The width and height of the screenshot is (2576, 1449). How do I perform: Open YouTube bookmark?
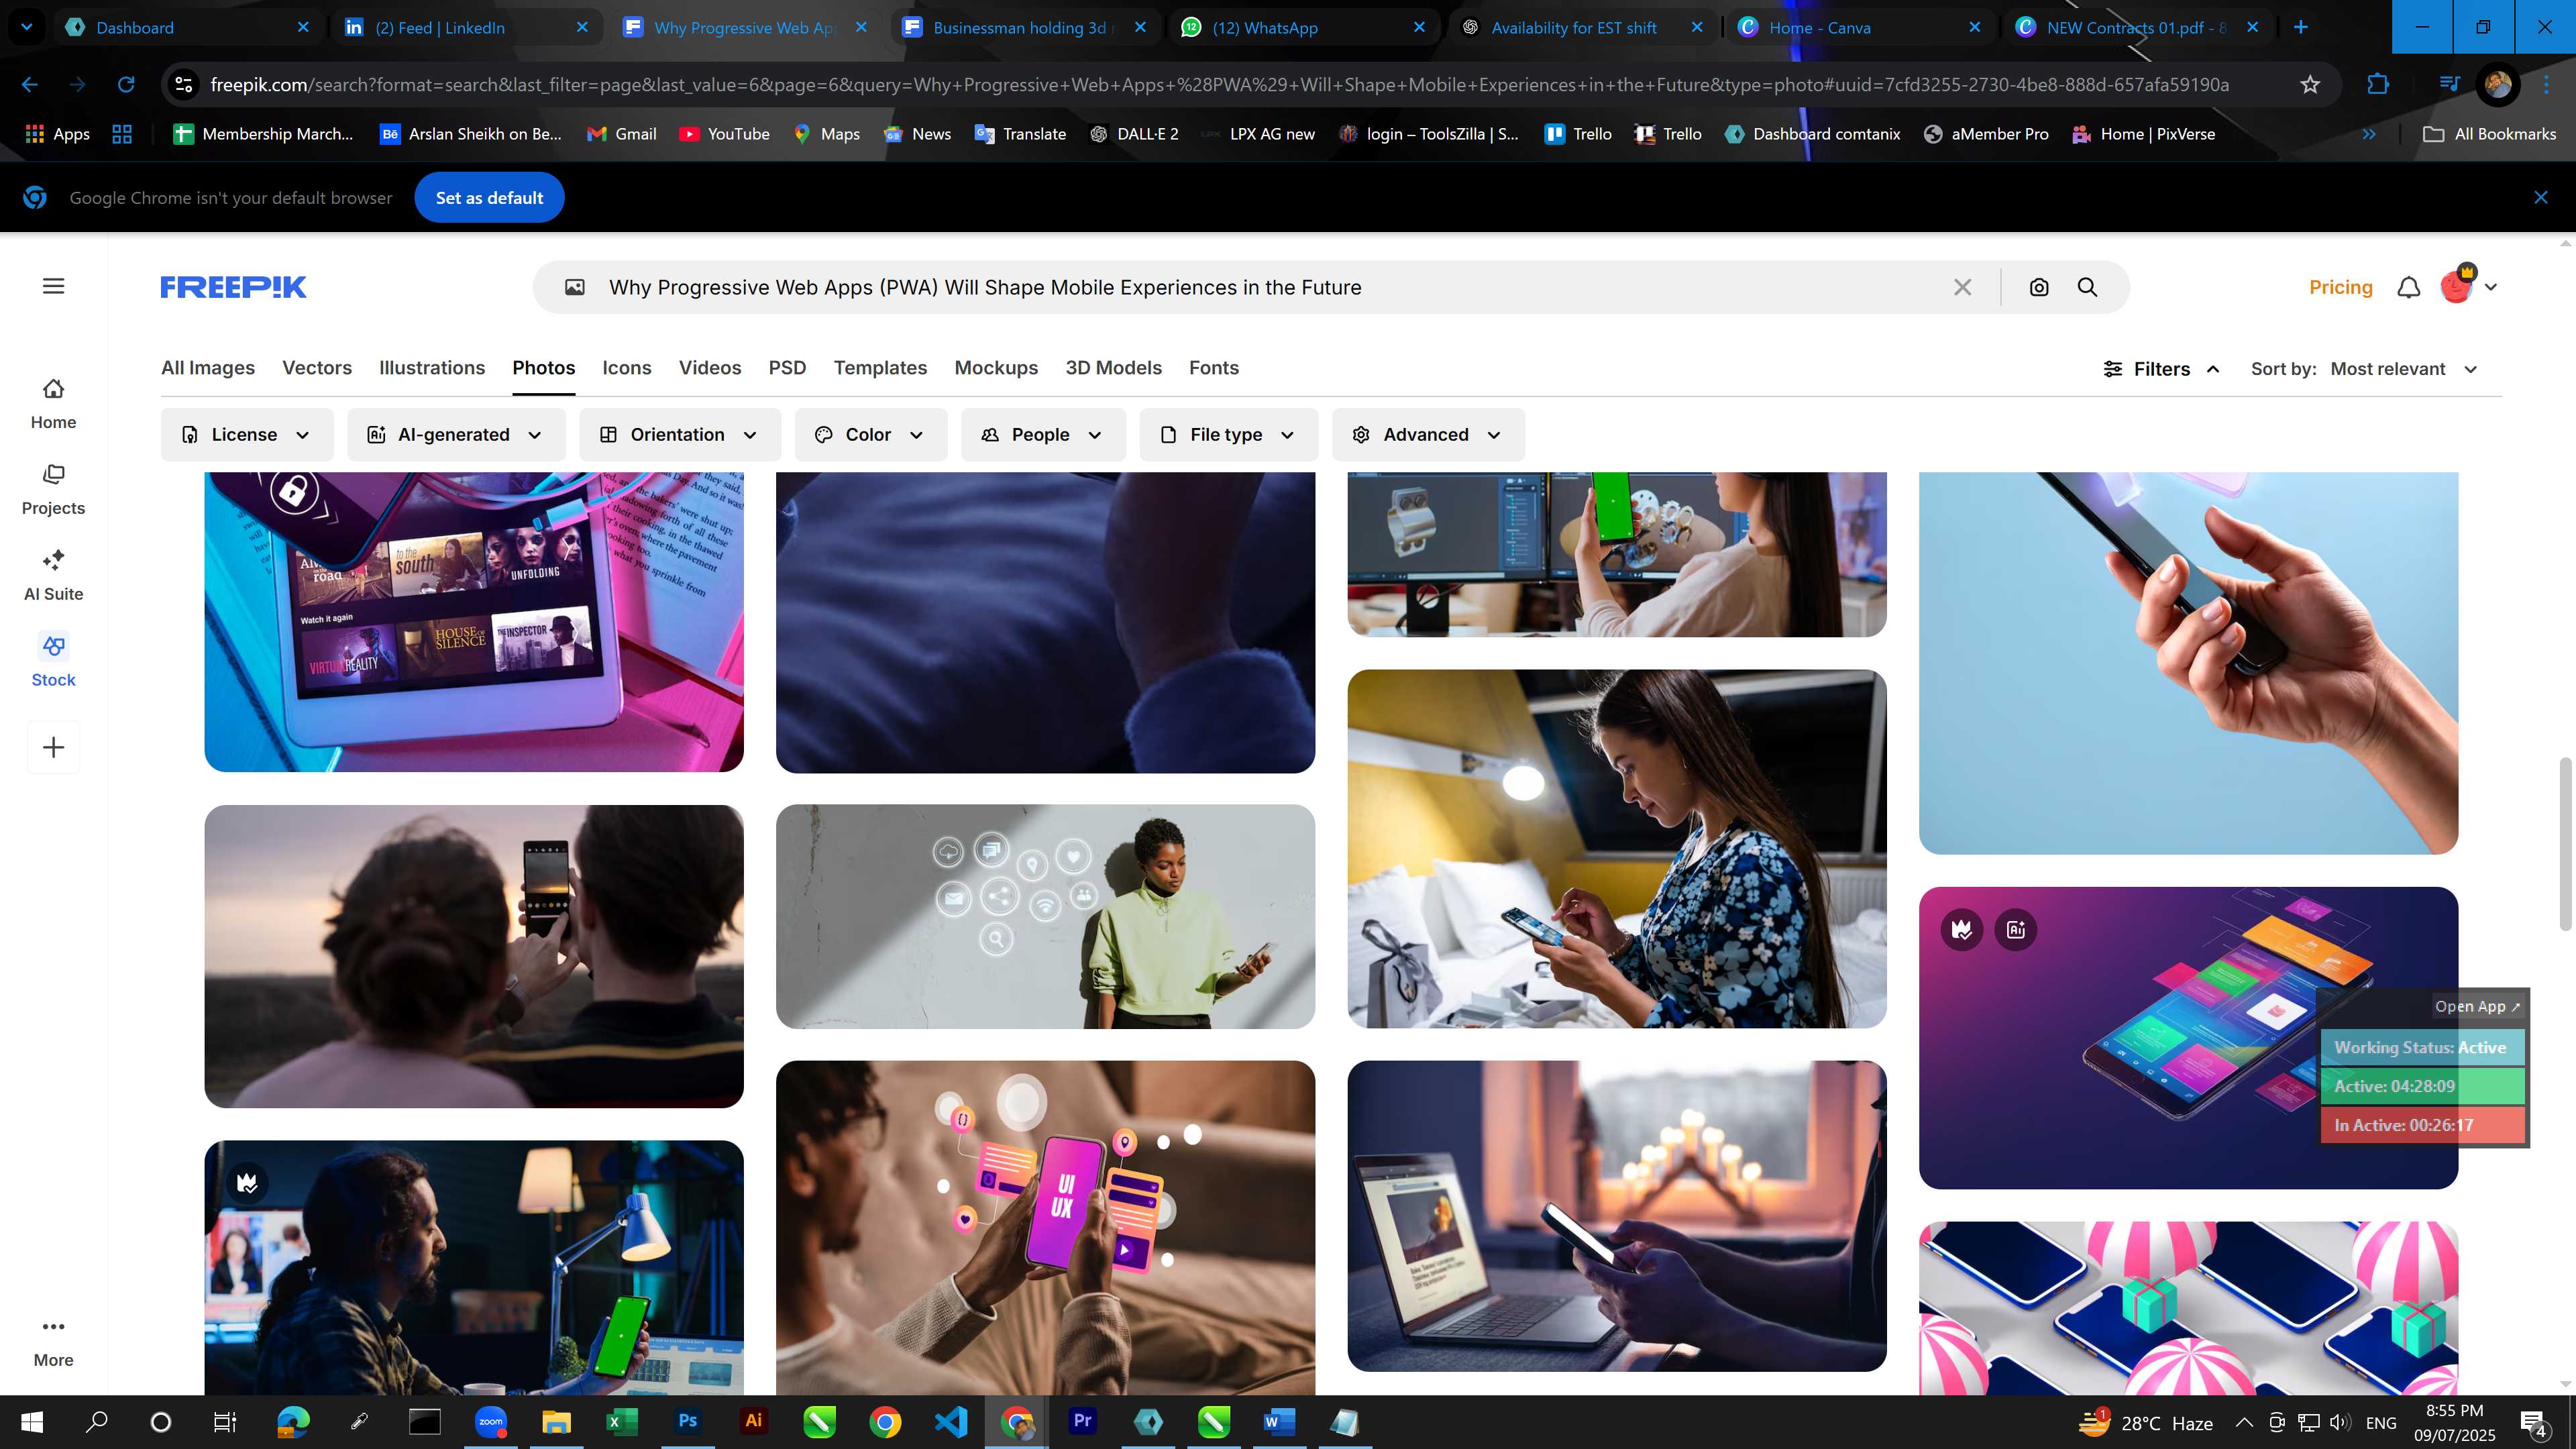click(724, 134)
